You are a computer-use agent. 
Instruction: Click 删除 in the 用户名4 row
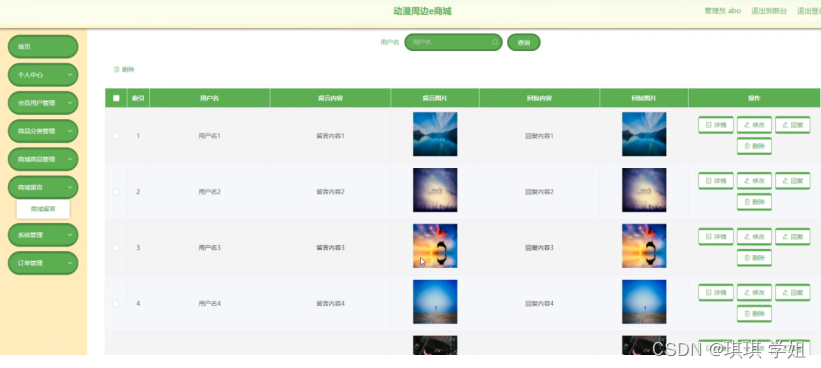[754, 314]
